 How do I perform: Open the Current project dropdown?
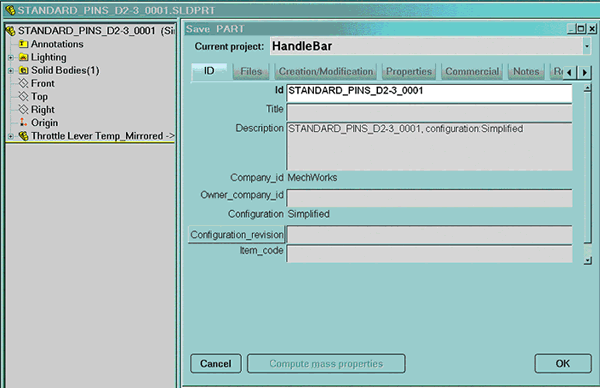[586, 46]
